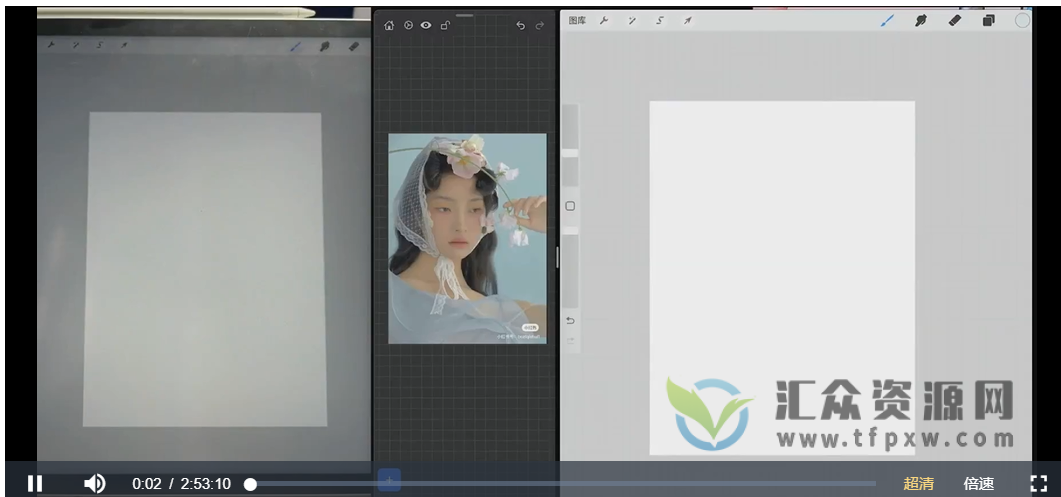Click redo arrow in the reference window
1061x497 pixels.
coord(539,26)
